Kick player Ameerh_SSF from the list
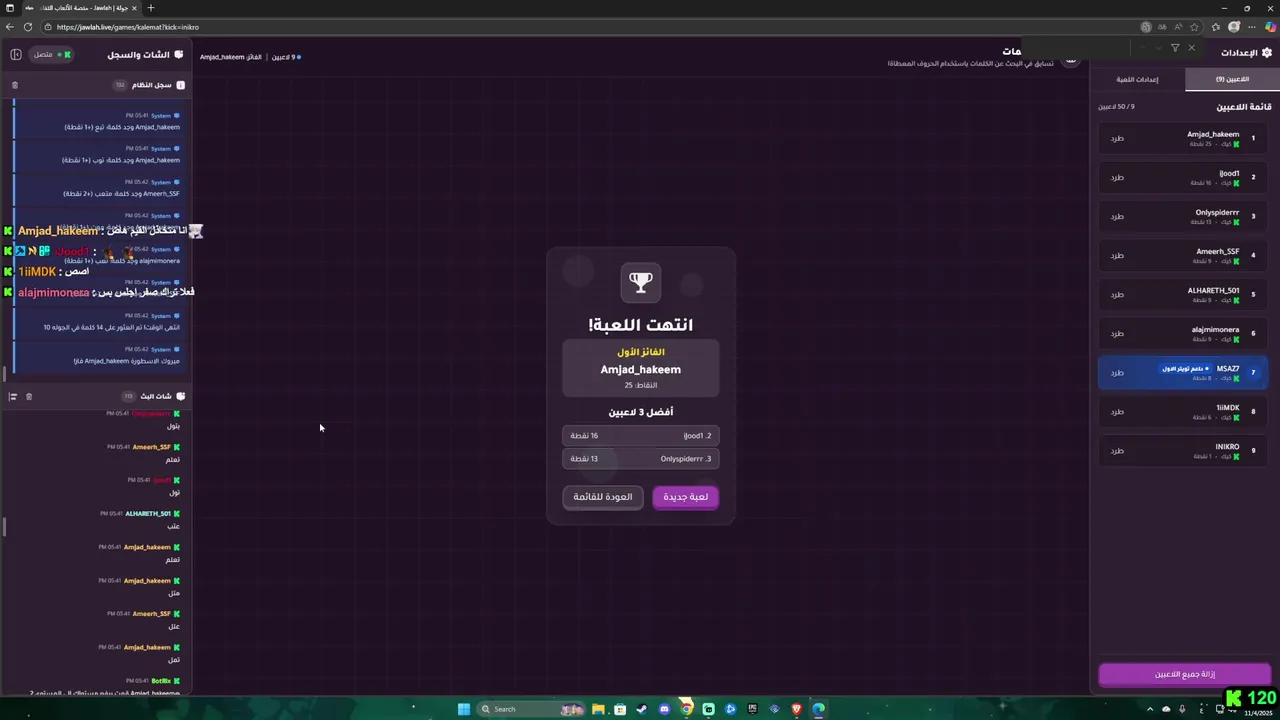 tap(1117, 255)
